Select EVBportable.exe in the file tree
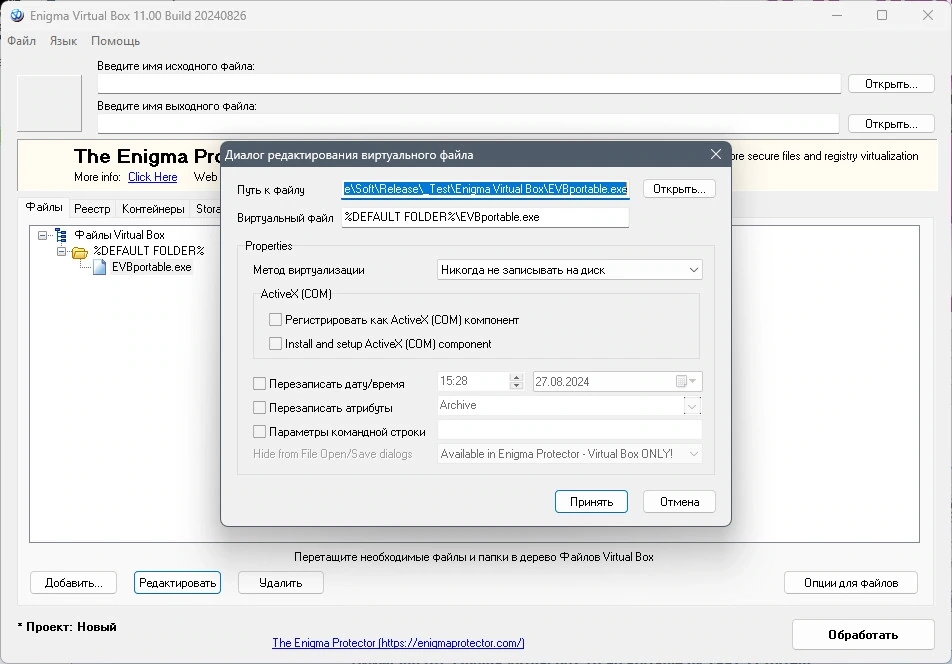The width and height of the screenshot is (952, 664). click(151, 267)
